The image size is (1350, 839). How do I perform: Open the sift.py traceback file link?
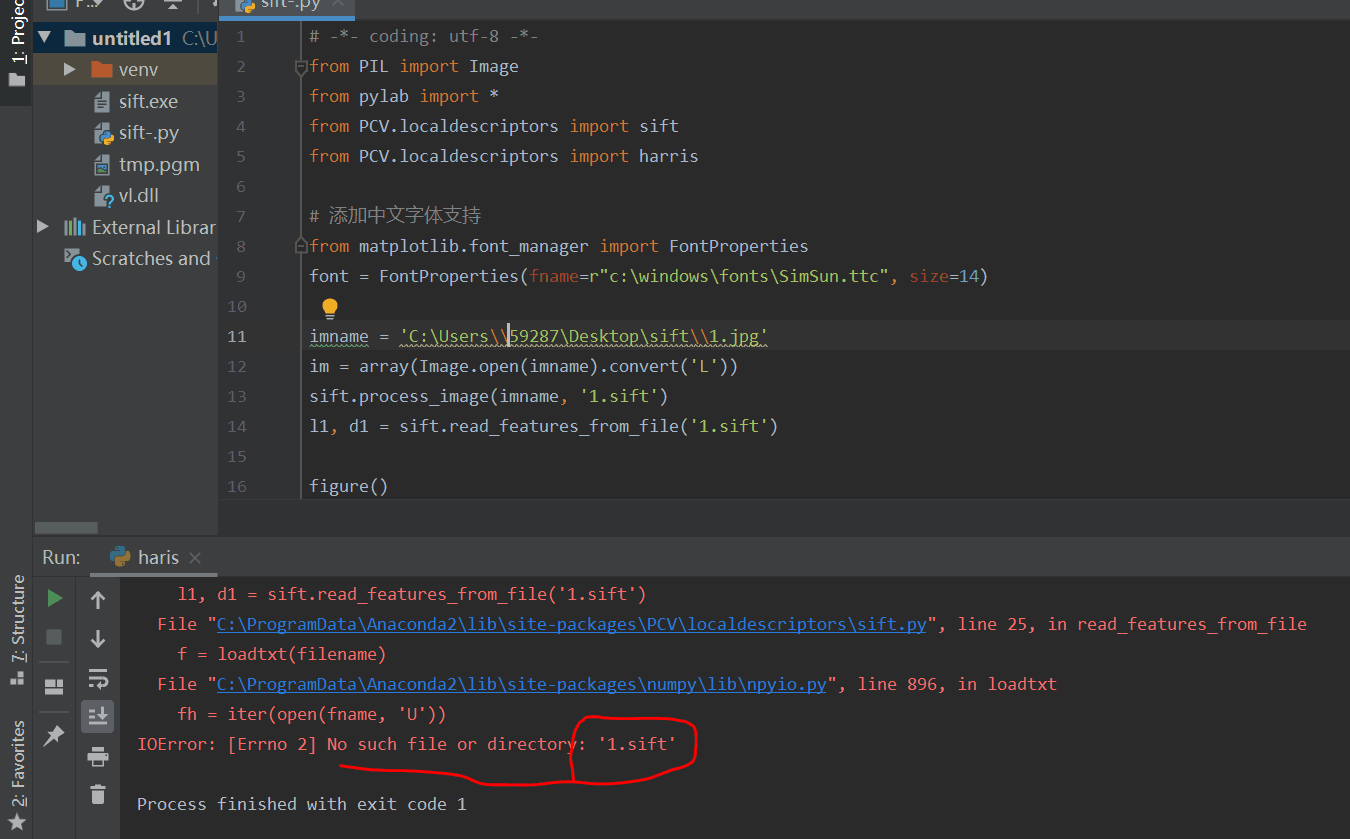(574, 624)
